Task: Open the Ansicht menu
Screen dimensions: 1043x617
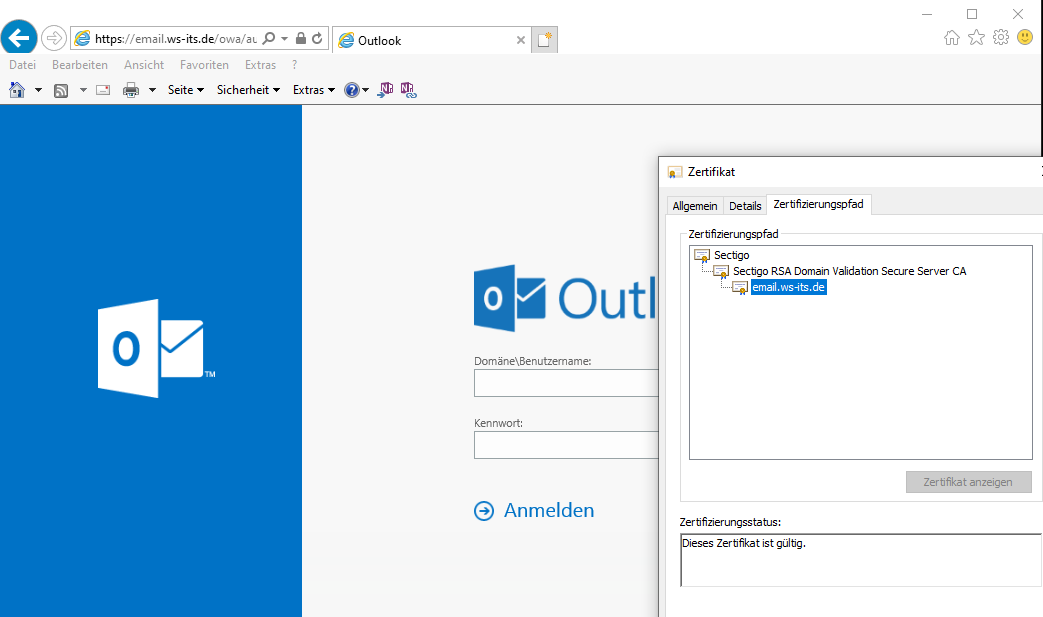Action: [x=144, y=64]
